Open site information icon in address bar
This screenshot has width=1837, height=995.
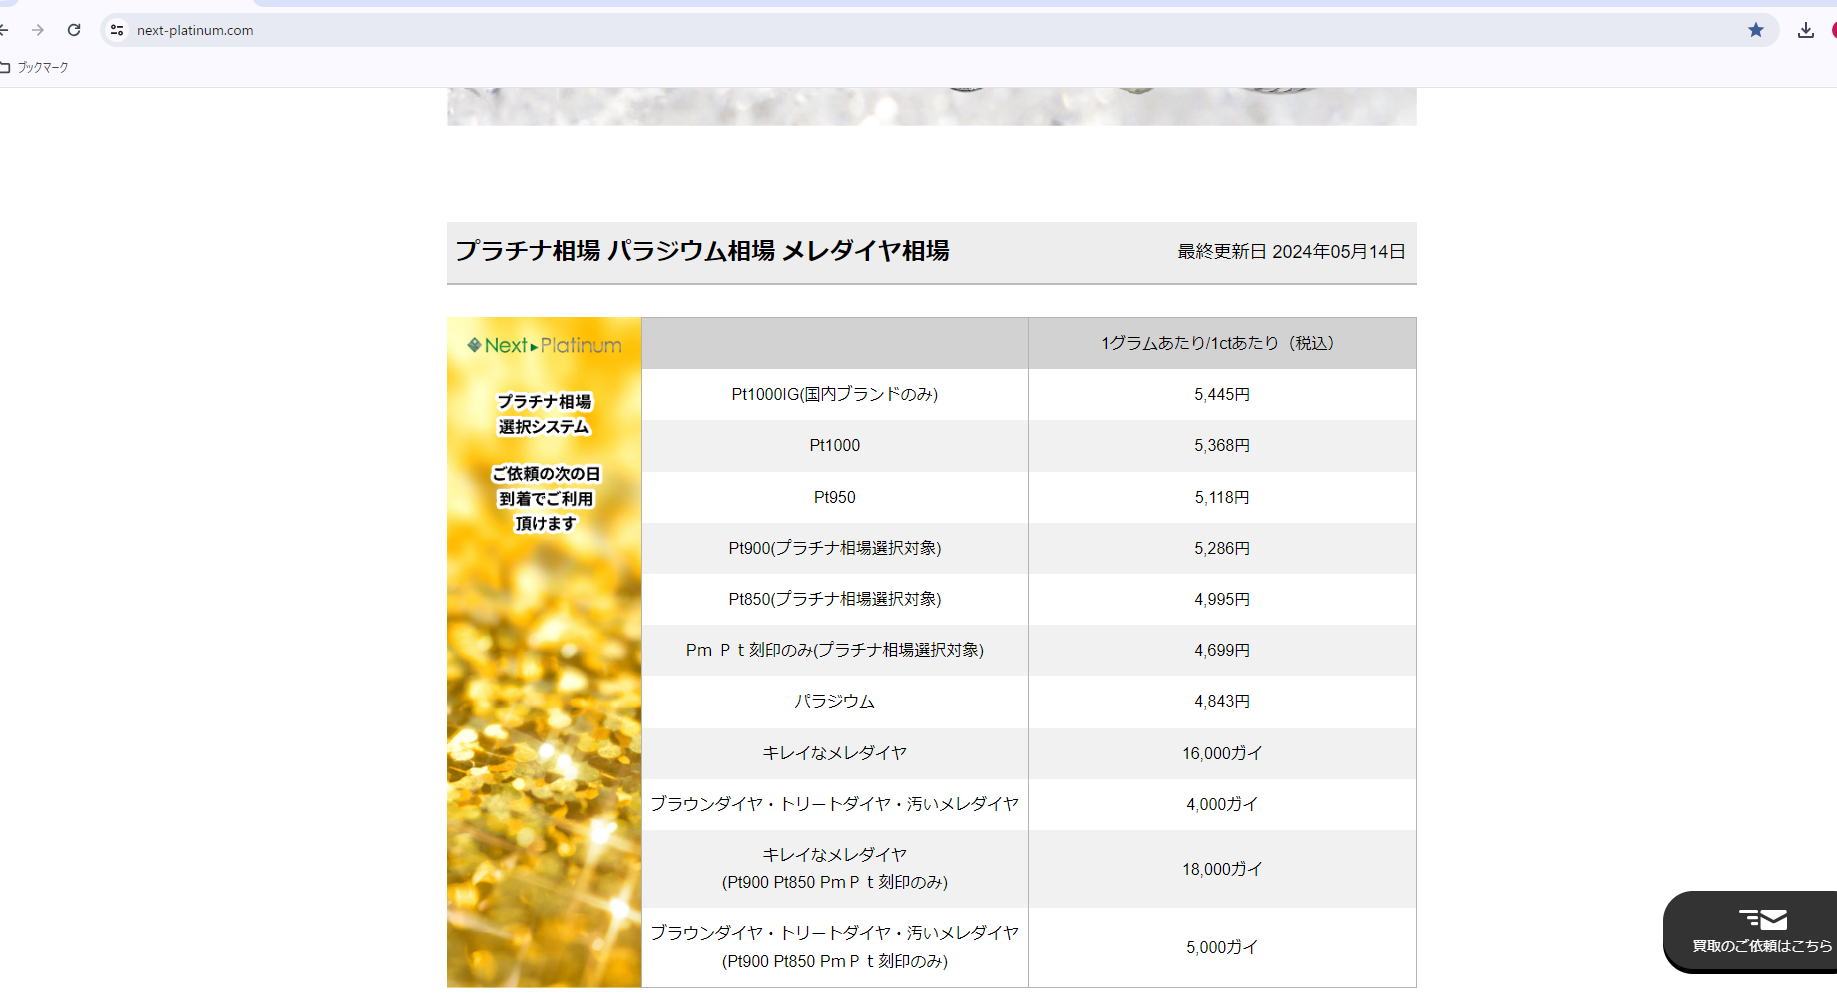coord(117,30)
